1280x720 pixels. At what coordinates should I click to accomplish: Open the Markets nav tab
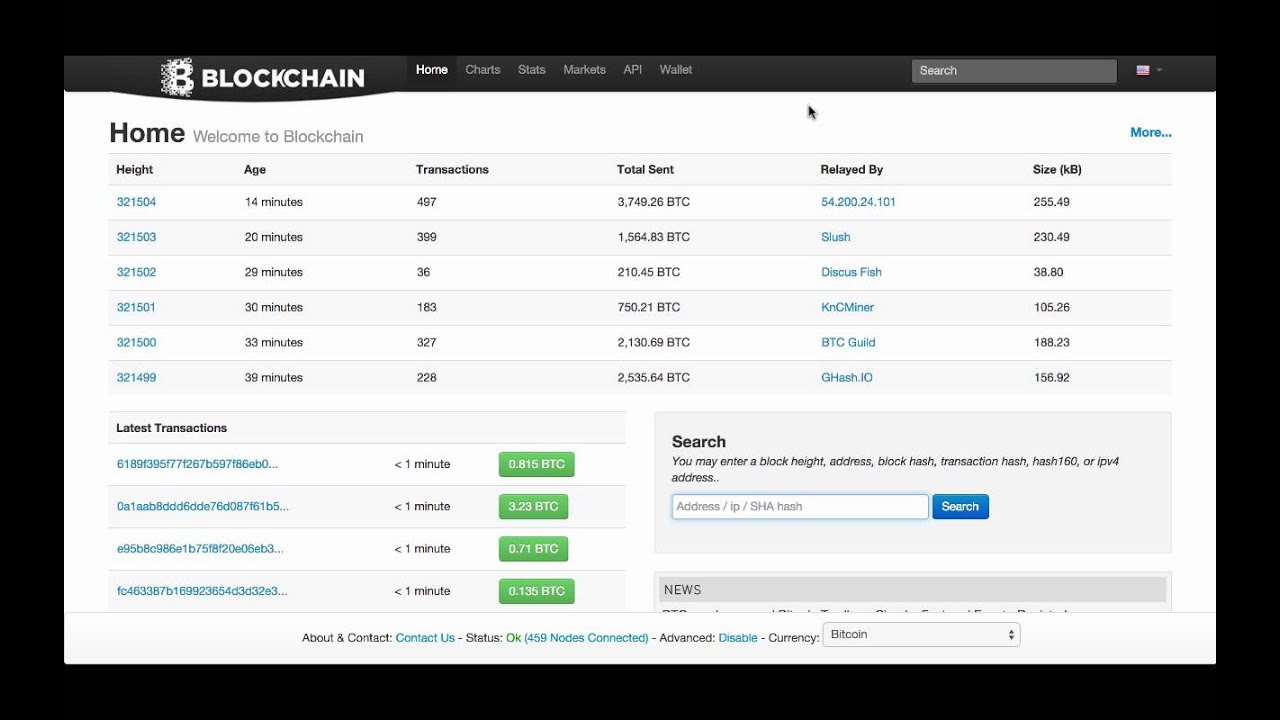pos(584,70)
